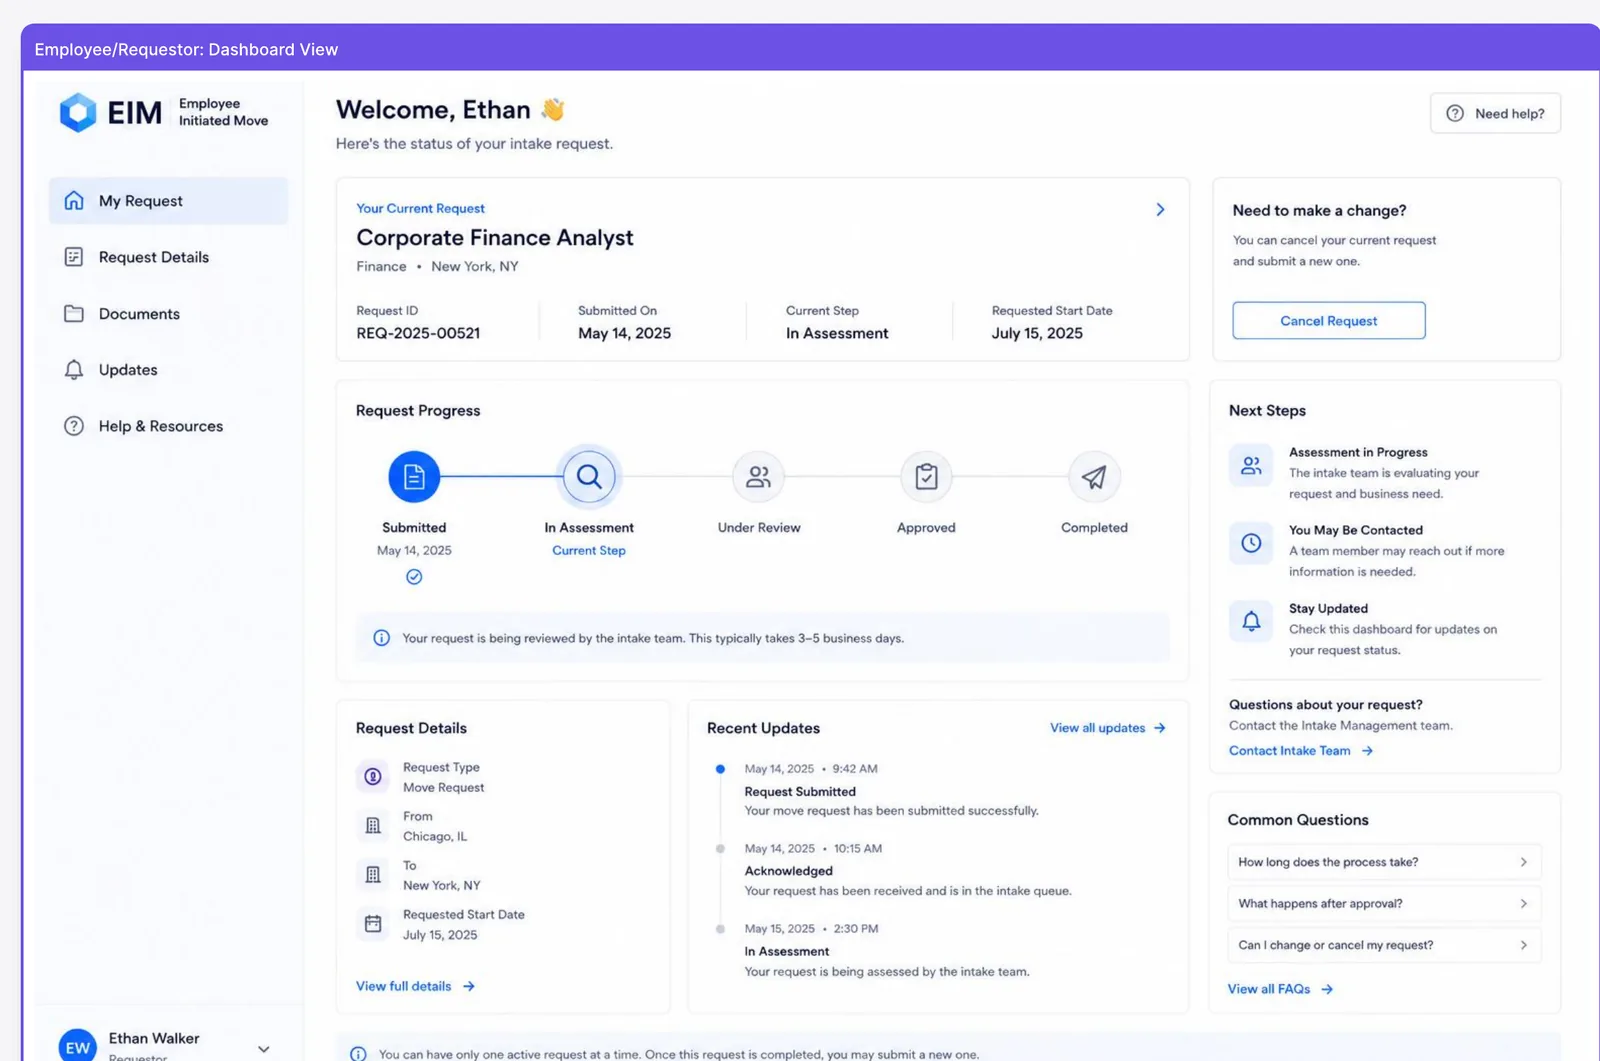Click the 'Current Step' label under In Assessment
This screenshot has width=1600, height=1061.
[589, 551]
